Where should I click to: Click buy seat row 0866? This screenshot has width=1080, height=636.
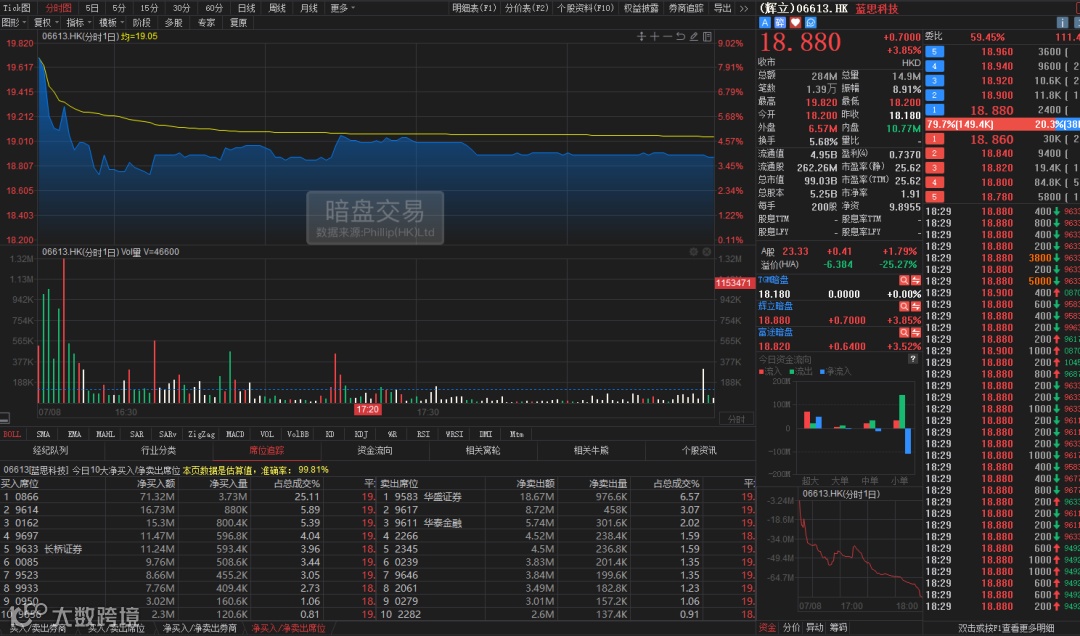click(189, 497)
